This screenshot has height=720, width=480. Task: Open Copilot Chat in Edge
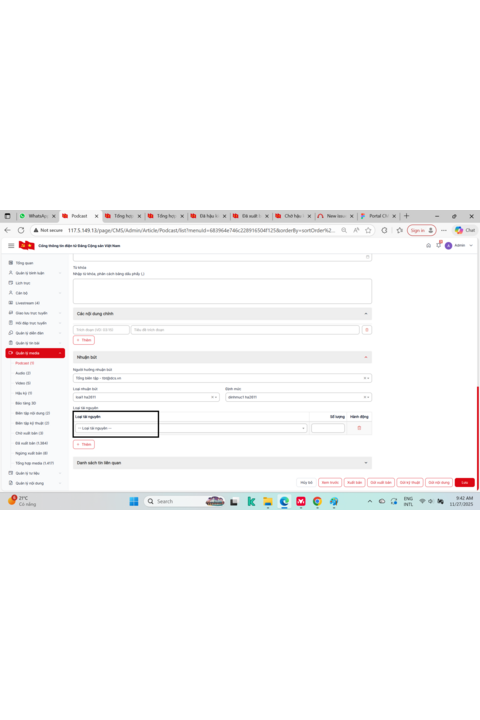[x=465, y=230]
